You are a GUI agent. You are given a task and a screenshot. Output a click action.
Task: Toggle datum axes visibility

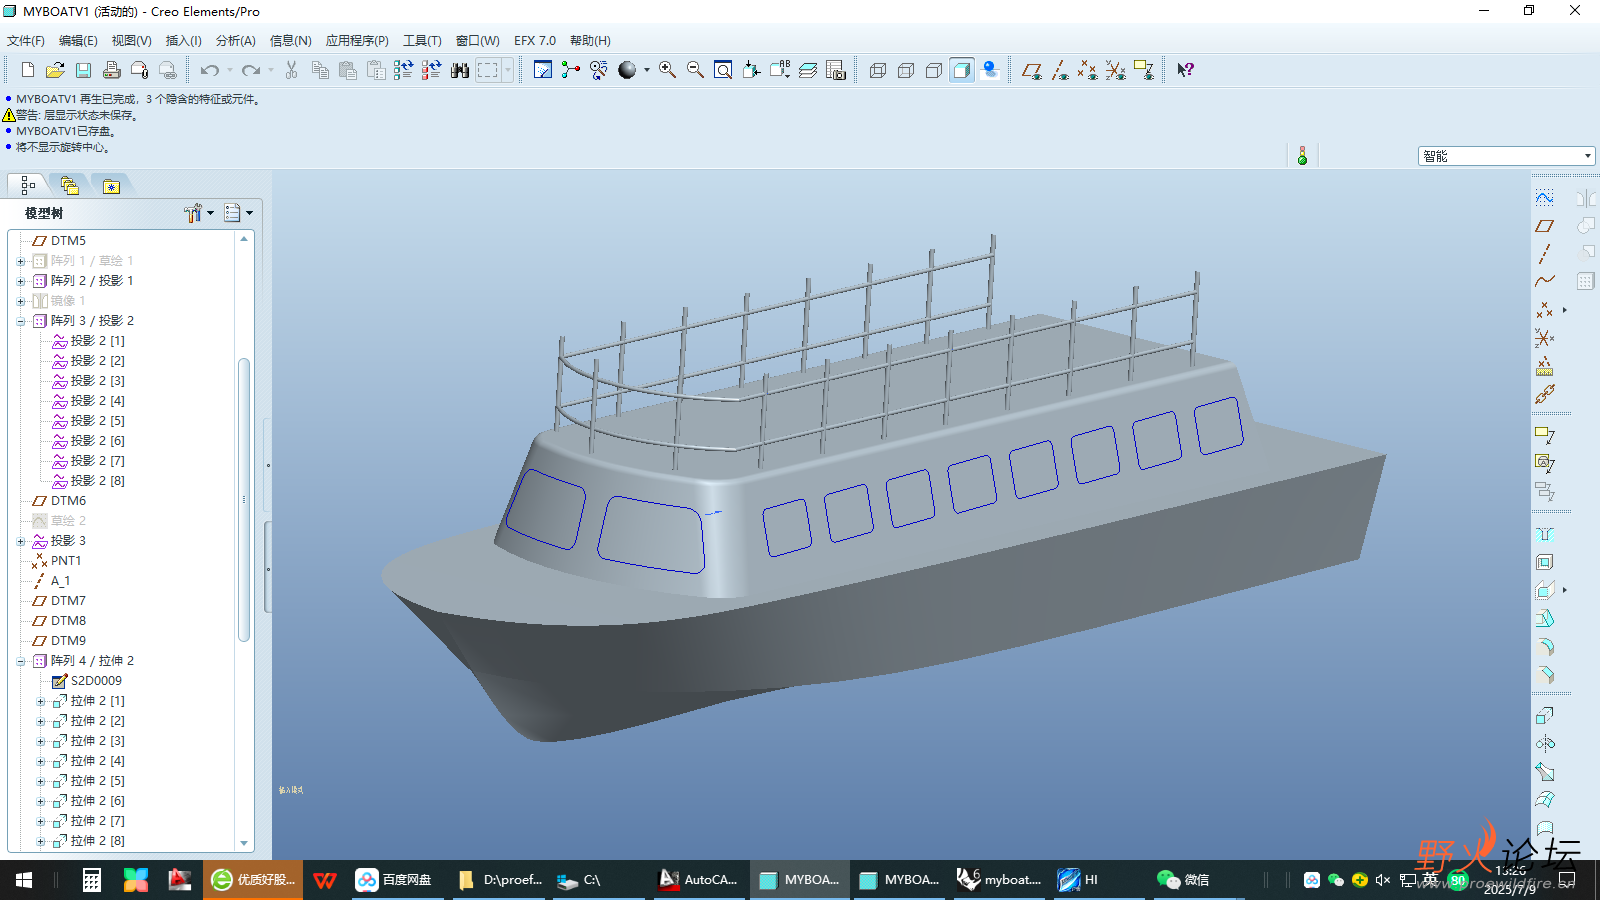(1060, 70)
